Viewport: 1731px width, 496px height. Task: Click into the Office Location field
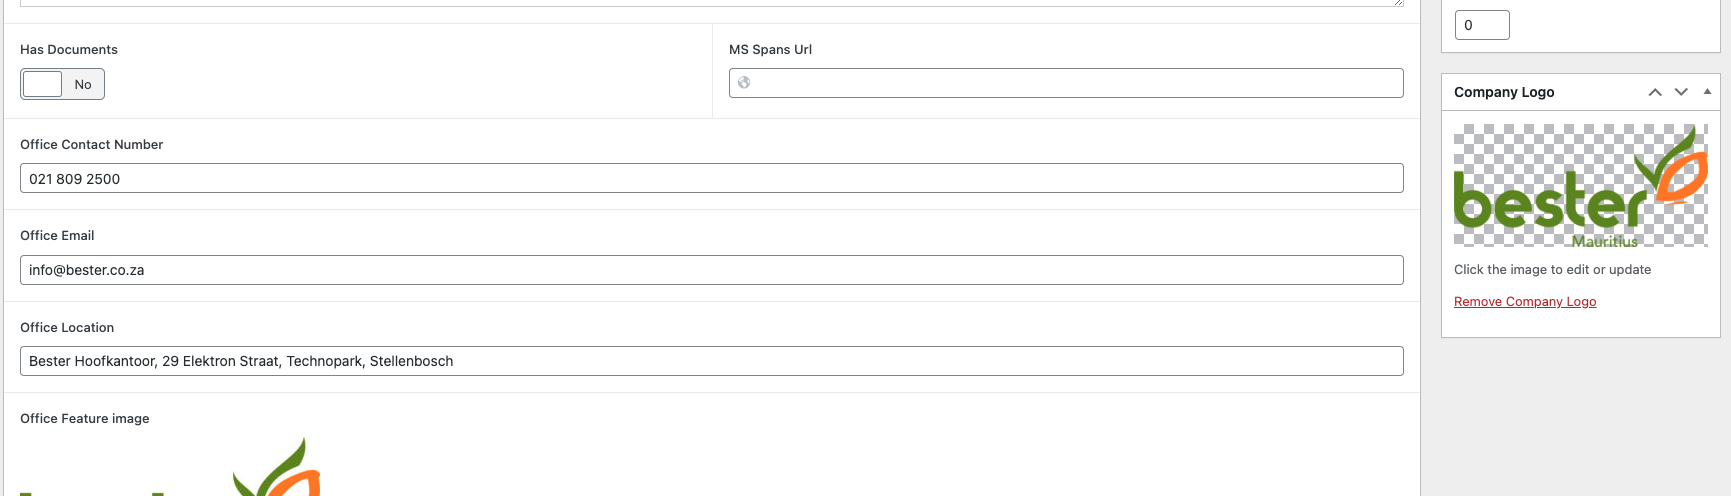[x=711, y=361]
